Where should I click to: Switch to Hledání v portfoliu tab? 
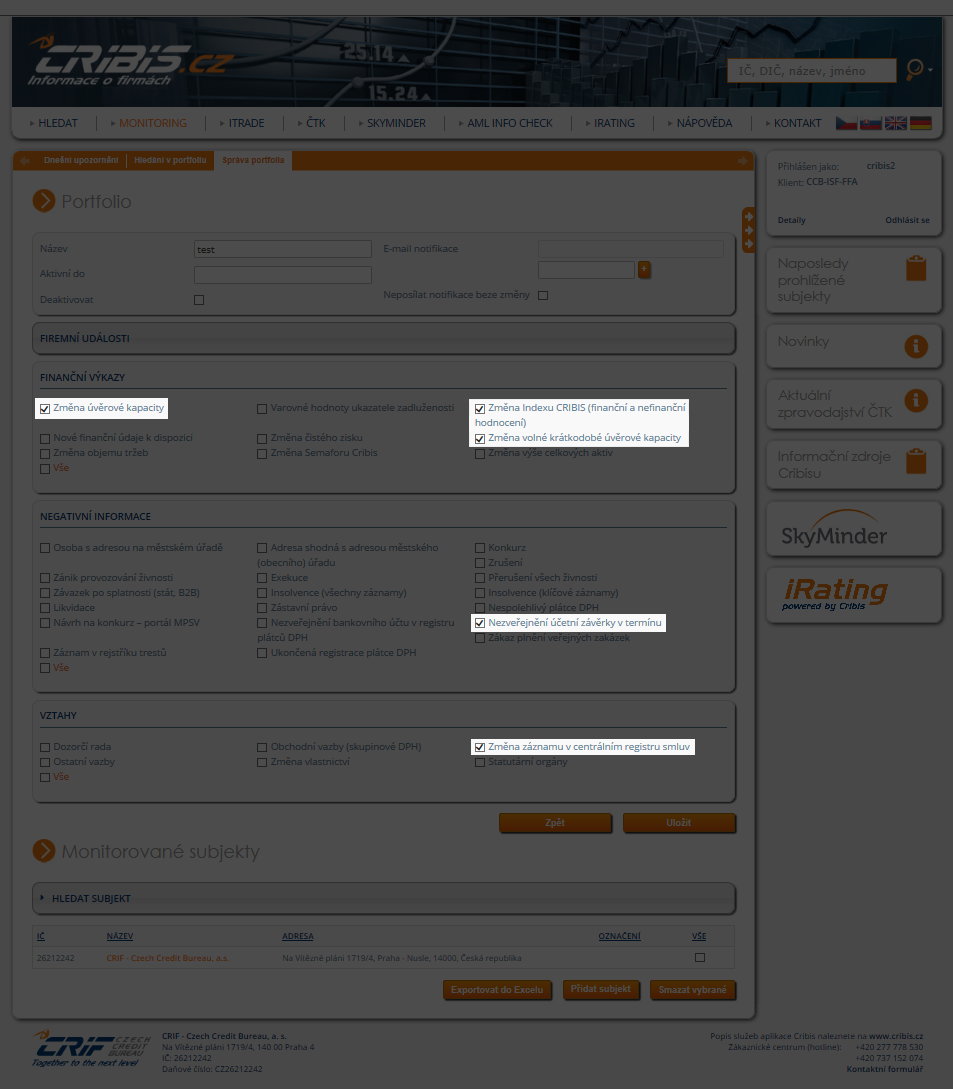pyautogui.click(x=170, y=160)
